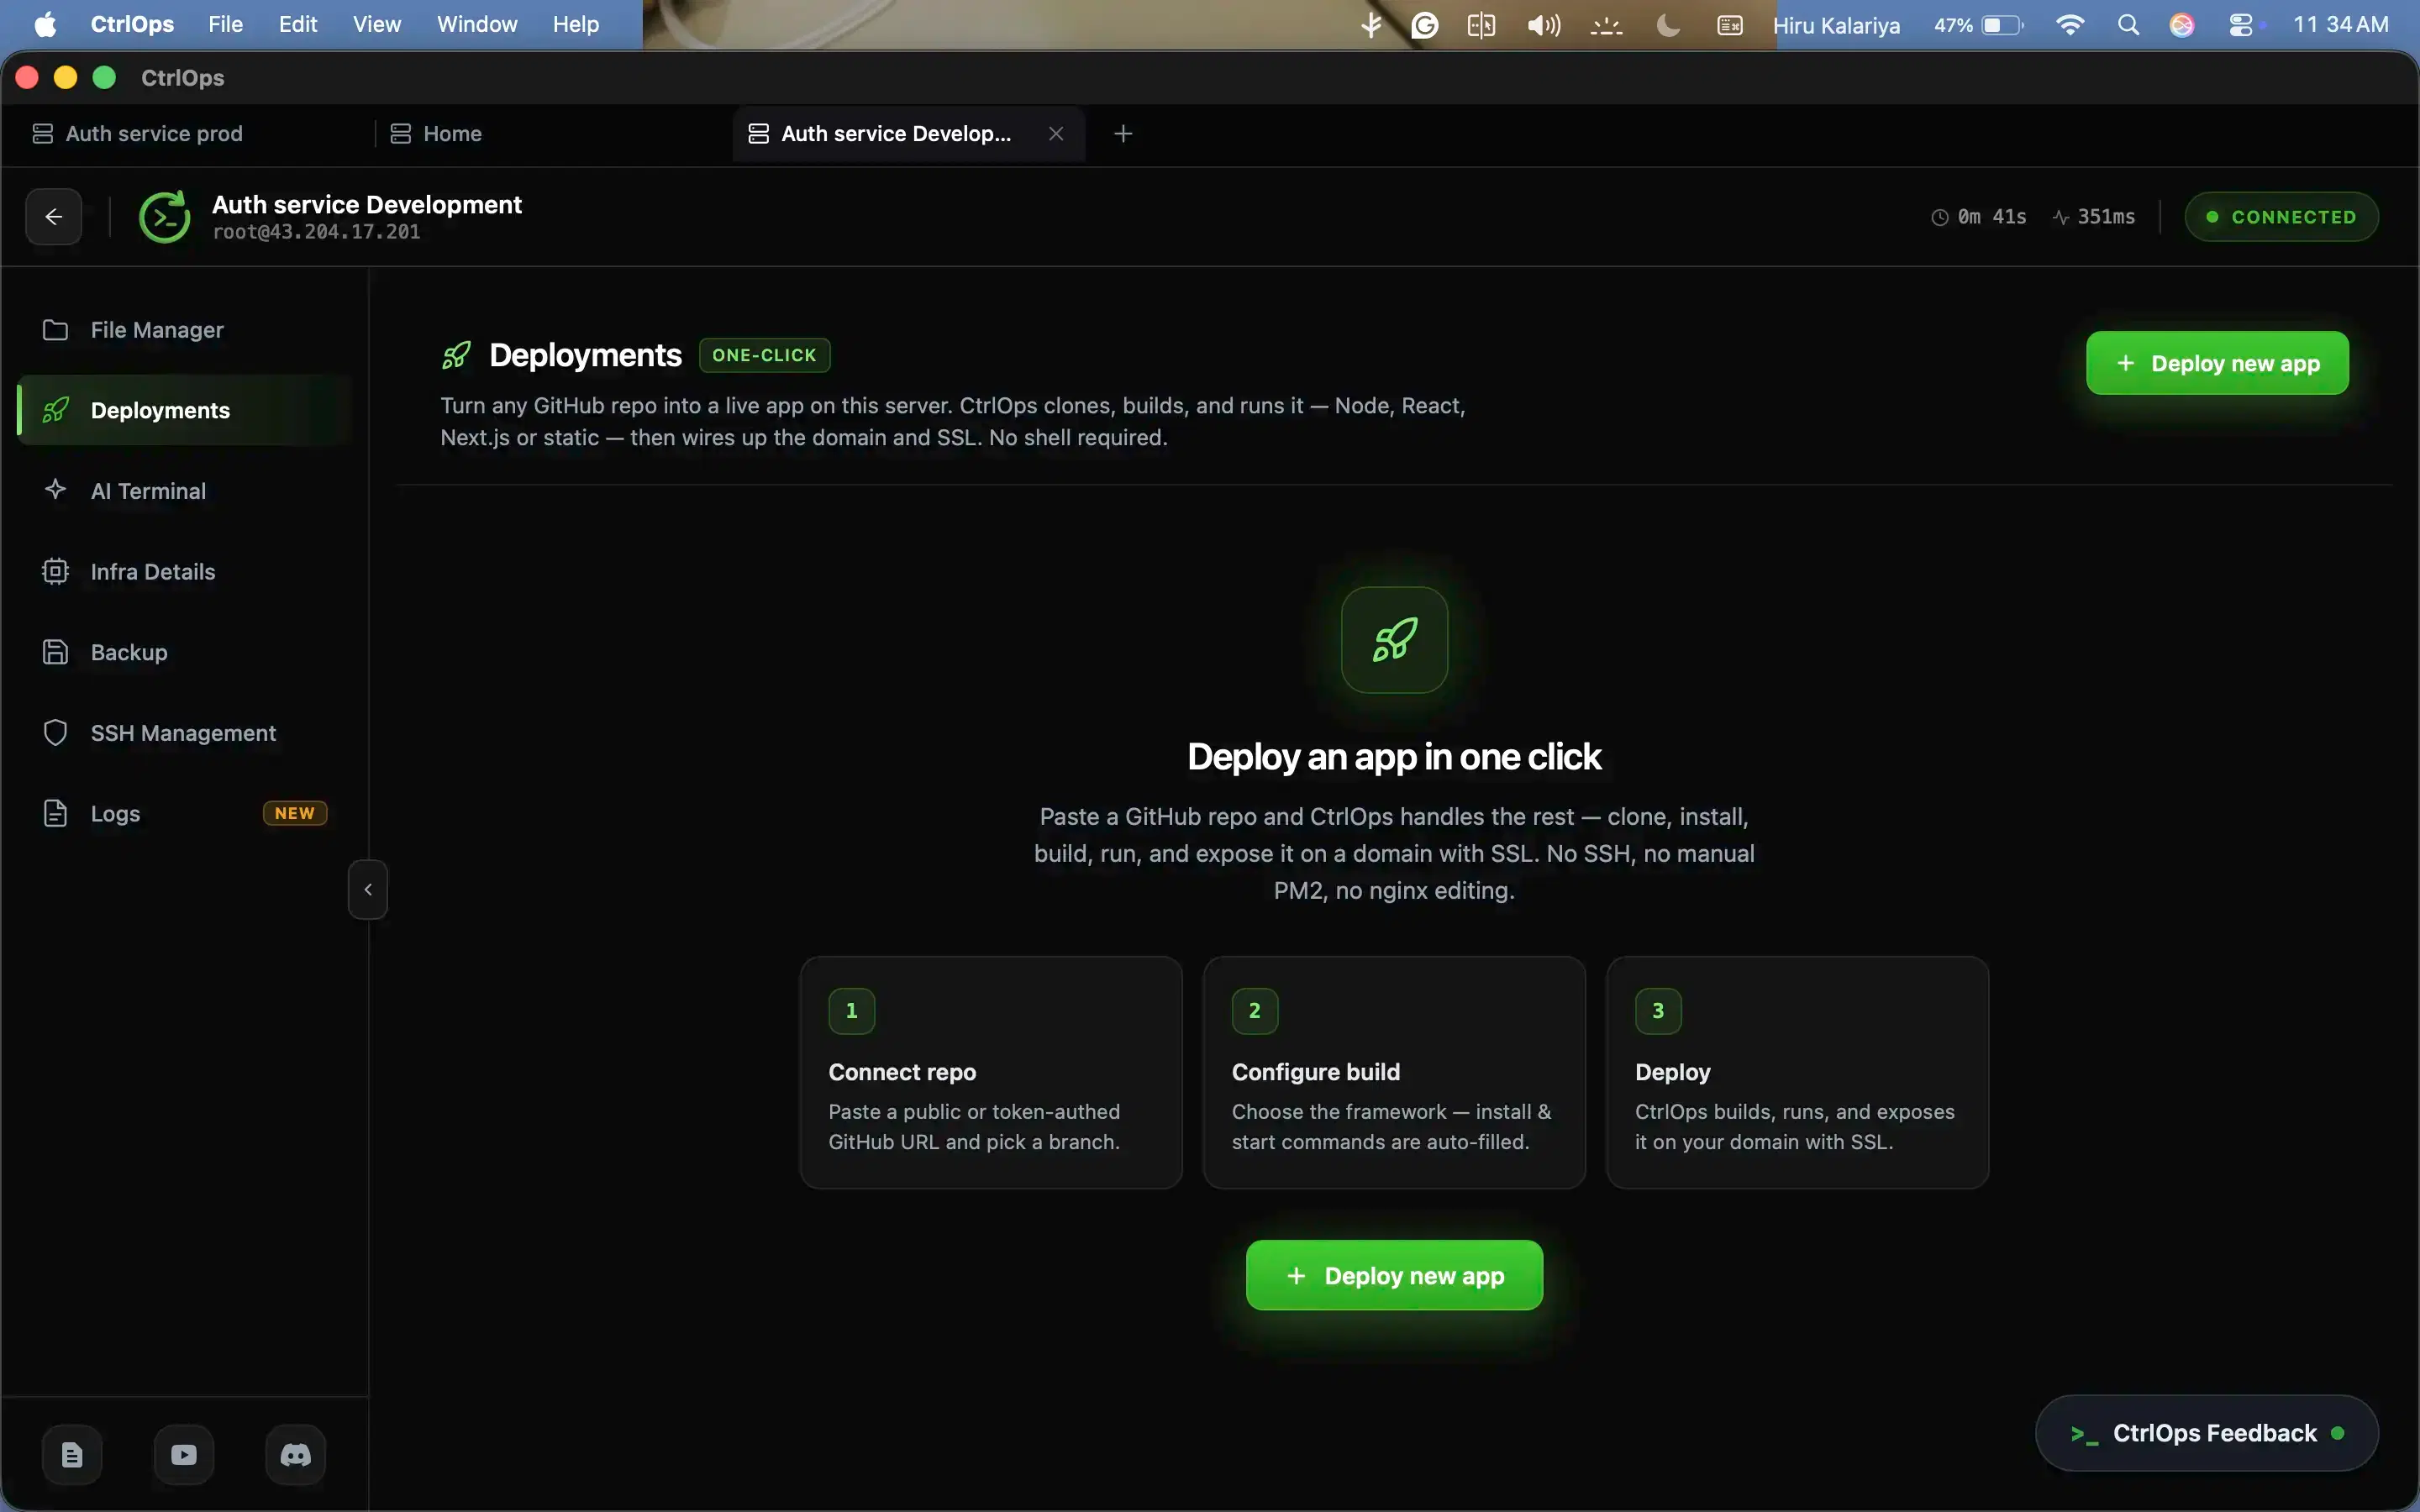Screen dimensions: 2420x1512
Task: Click the centered Deploy new app button
Action: (1394, 1275)
